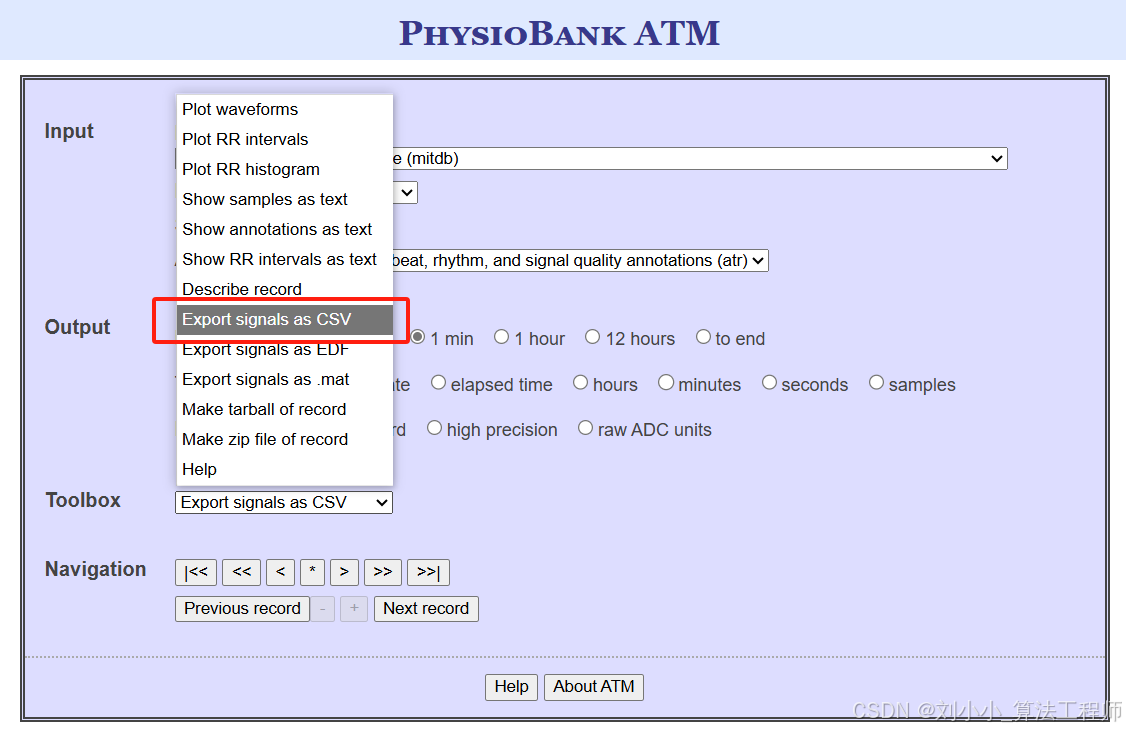Choose 'hours' time format radio

pyautogui.click(x=580, y=383)
